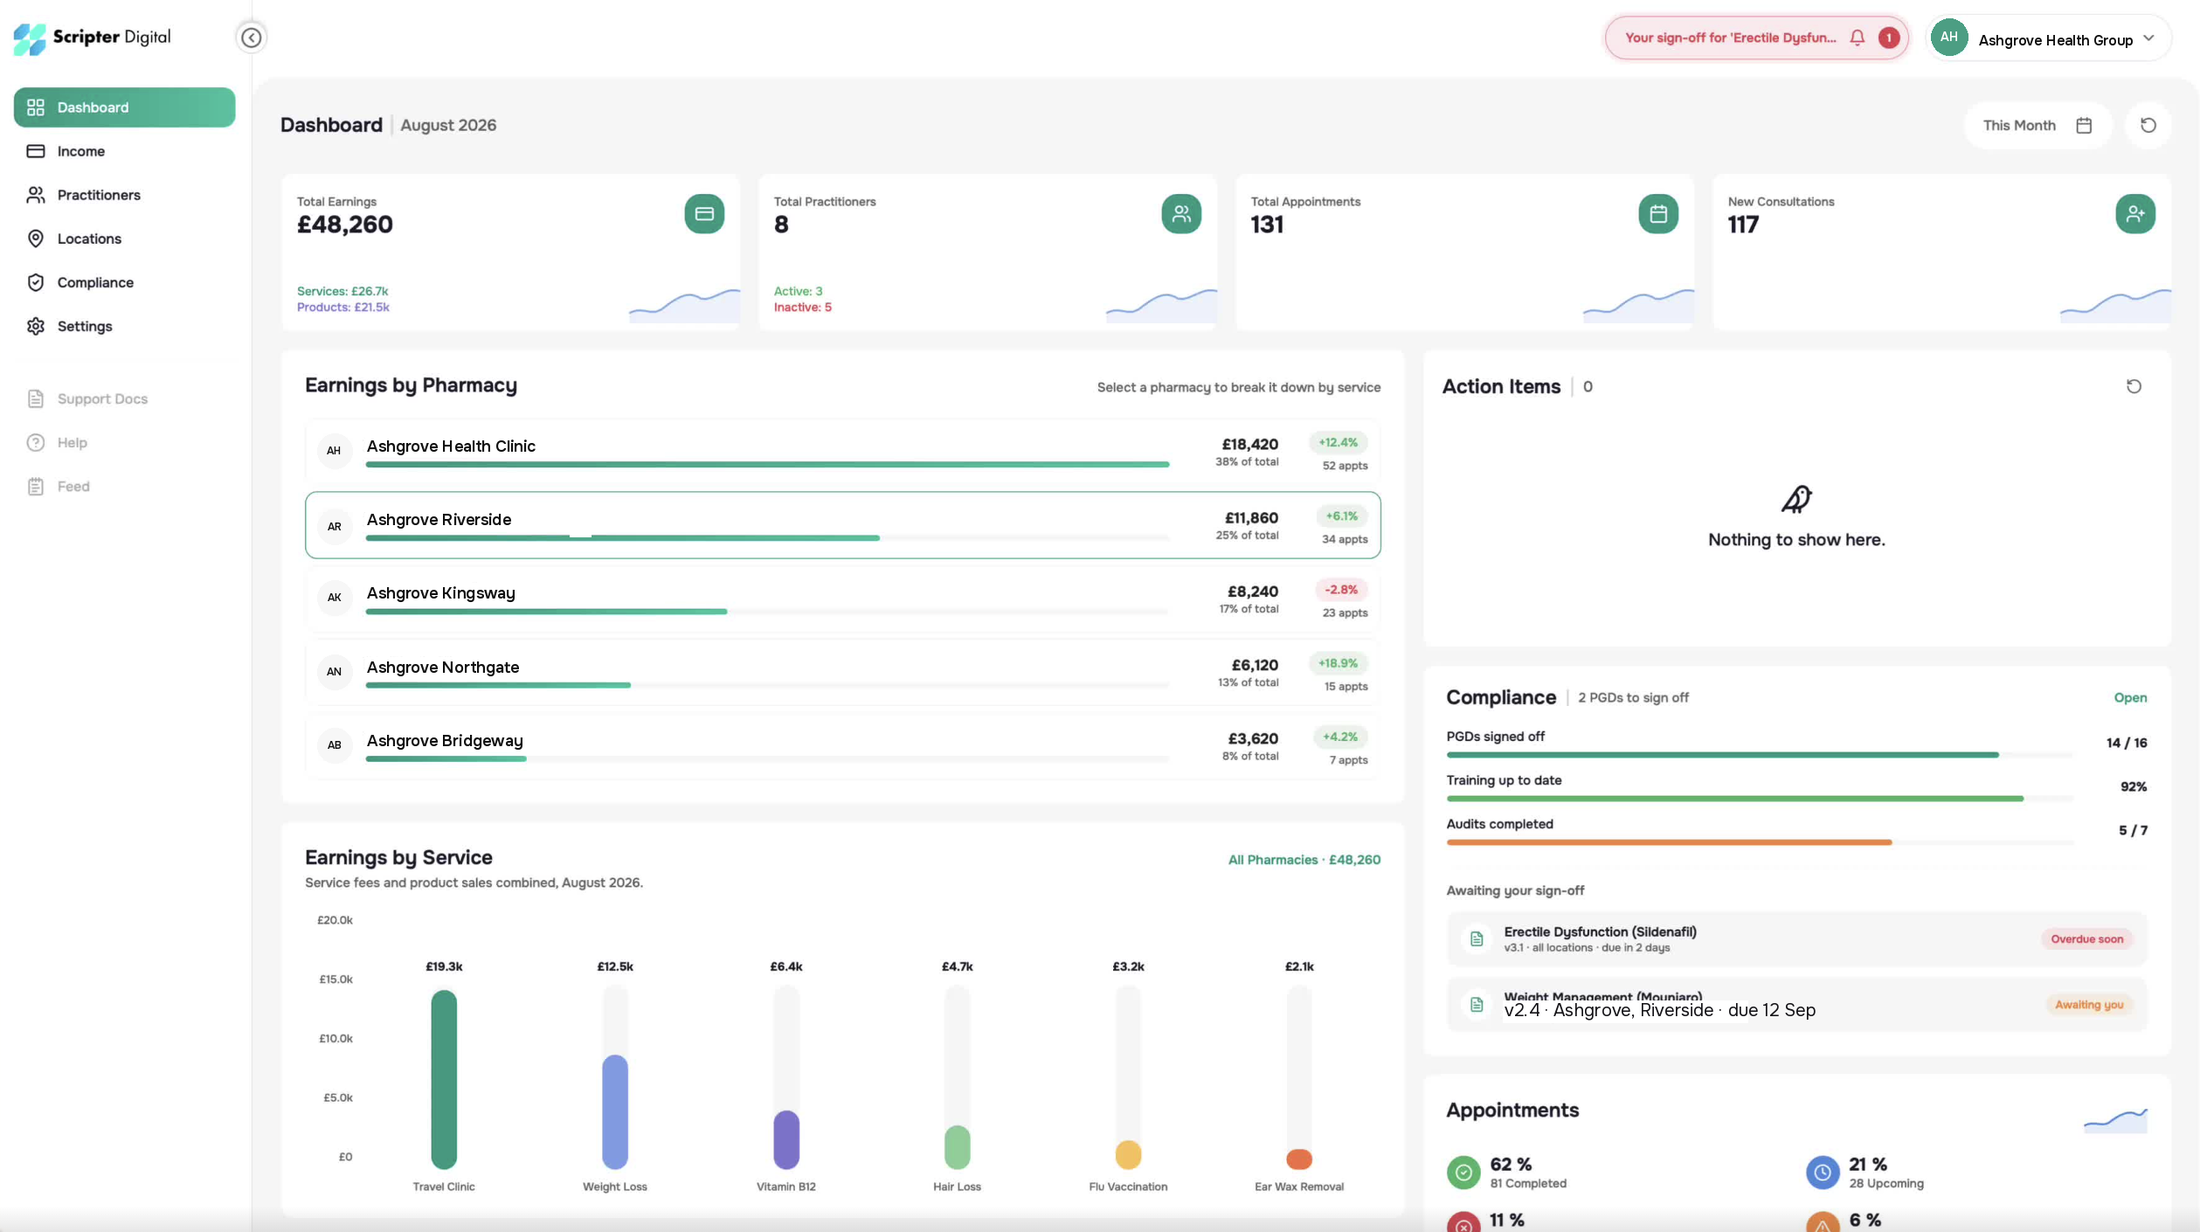
Task: Click the PGDs signed off progress bar
Action: point(1759,755)
